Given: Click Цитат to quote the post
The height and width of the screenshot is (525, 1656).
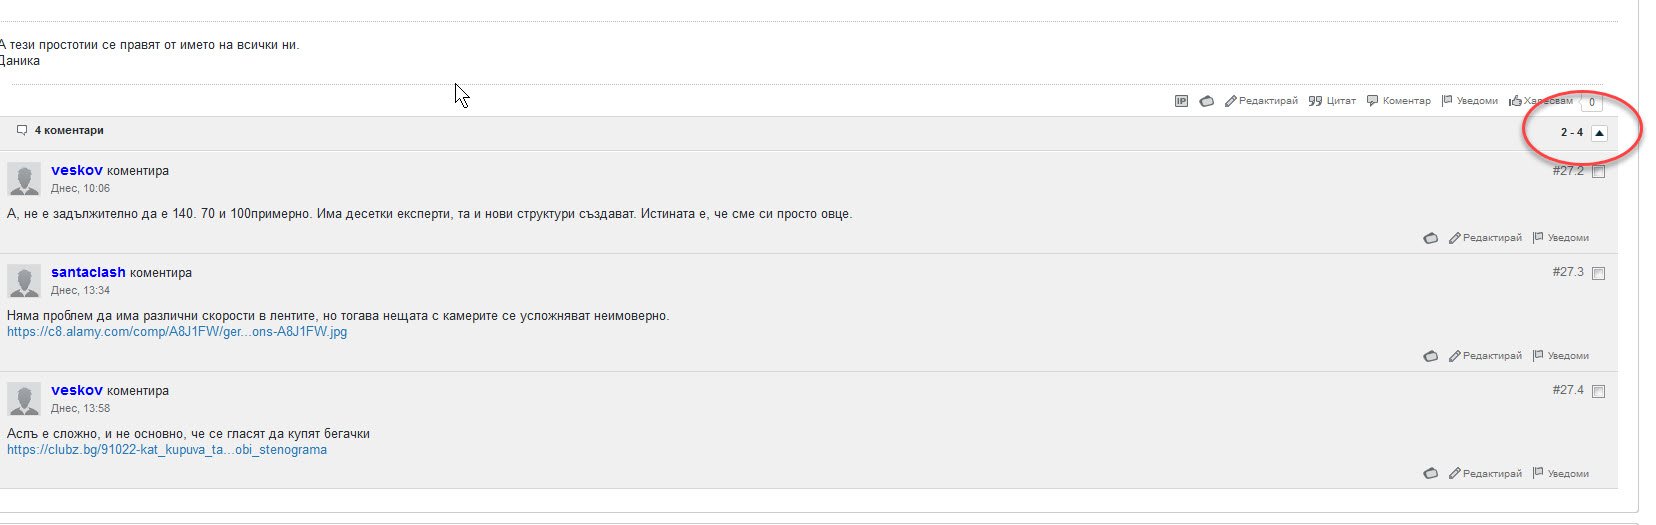Looking at the screenshot, I should coord(1333,101).
